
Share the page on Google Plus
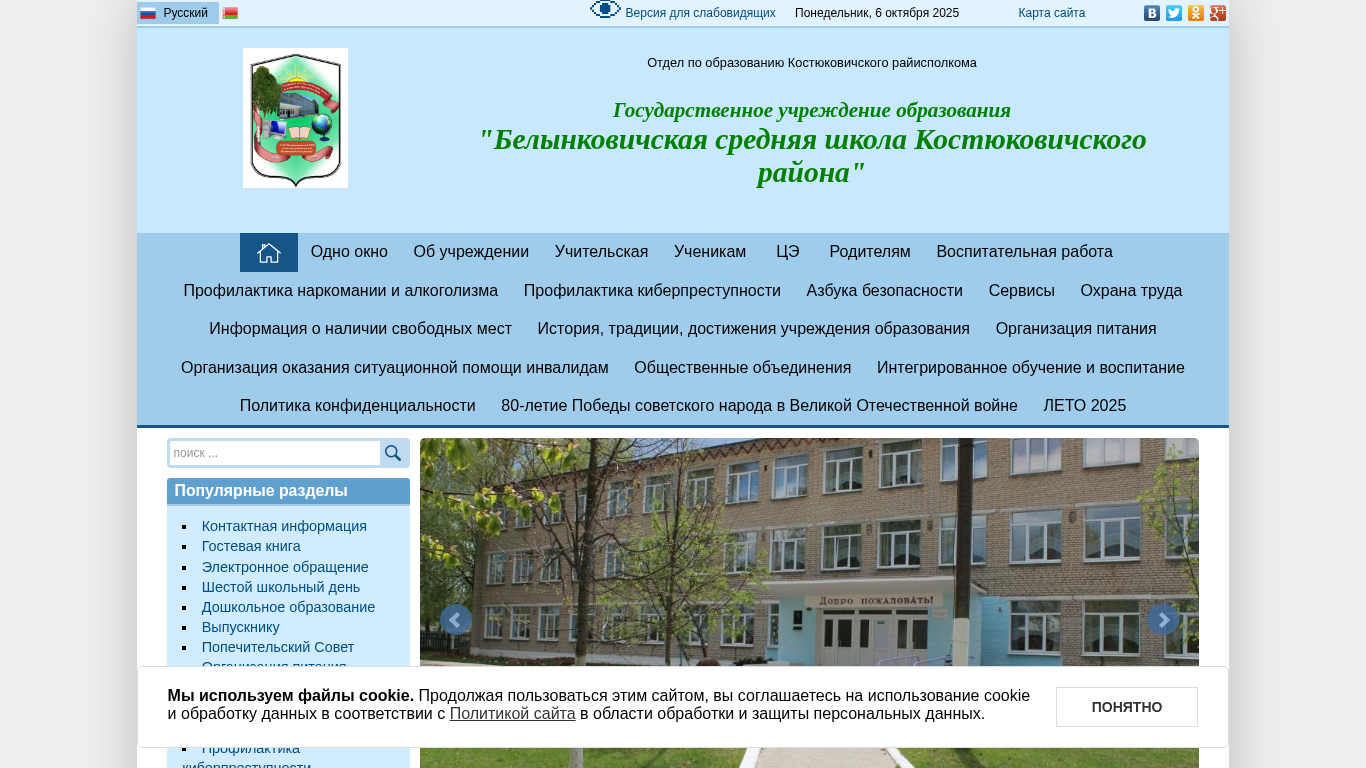point(1218,13)
